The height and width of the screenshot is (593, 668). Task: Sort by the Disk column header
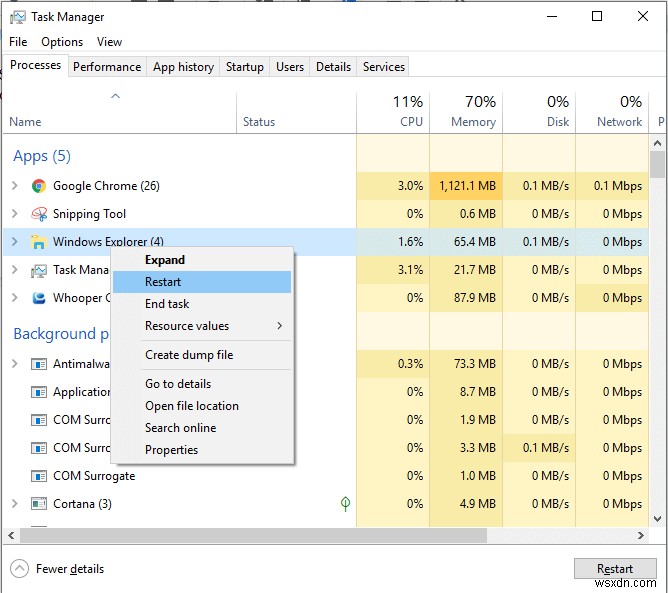pos(539,112)
